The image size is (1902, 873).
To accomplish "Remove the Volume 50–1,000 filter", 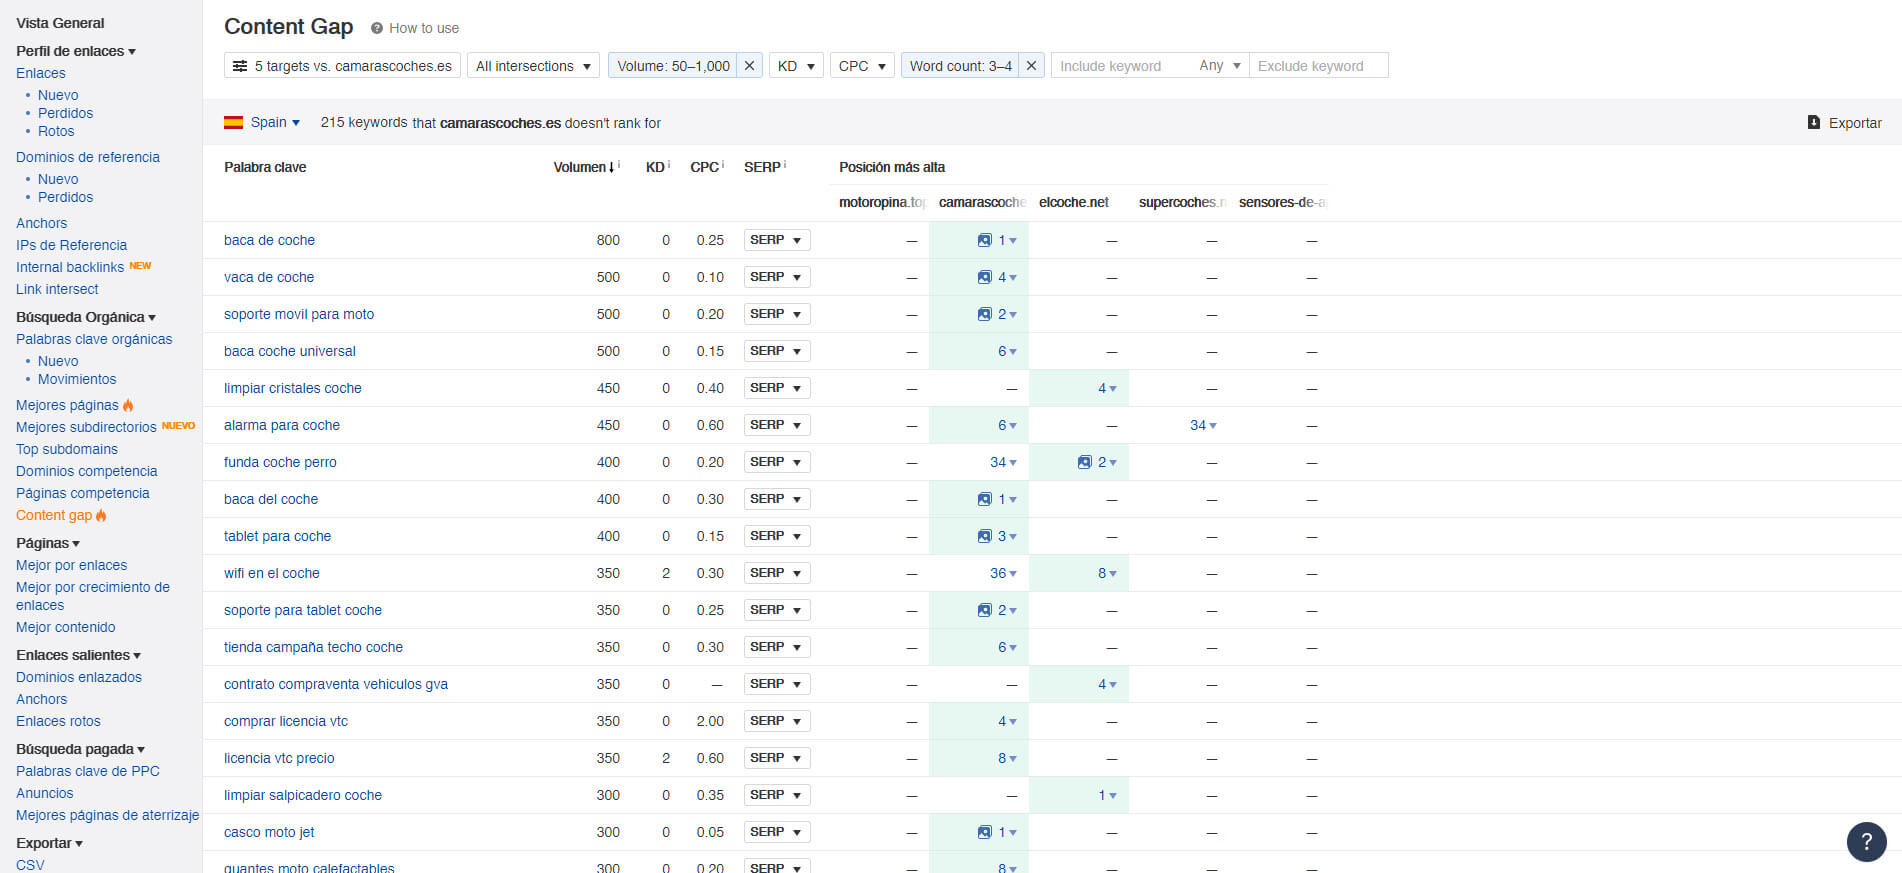I will point(749,66).
